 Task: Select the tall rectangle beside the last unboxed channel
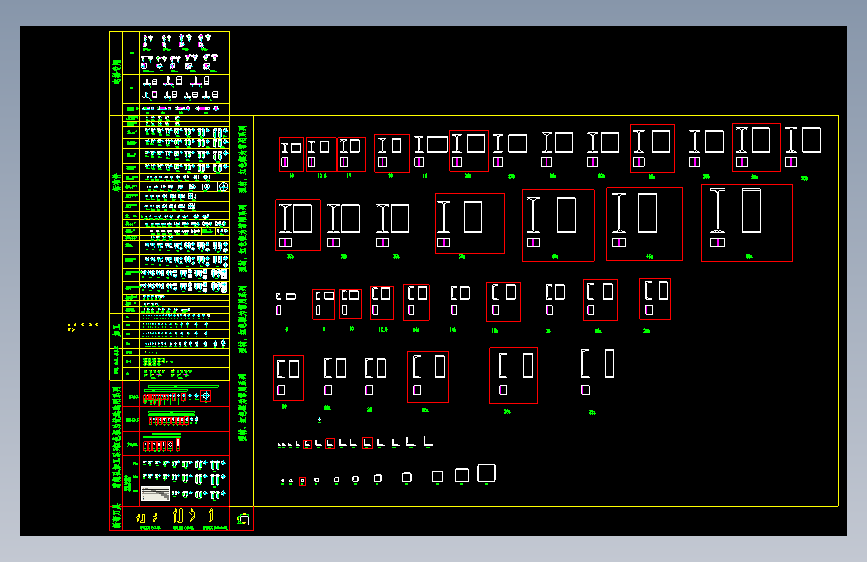tap(609, 363)
